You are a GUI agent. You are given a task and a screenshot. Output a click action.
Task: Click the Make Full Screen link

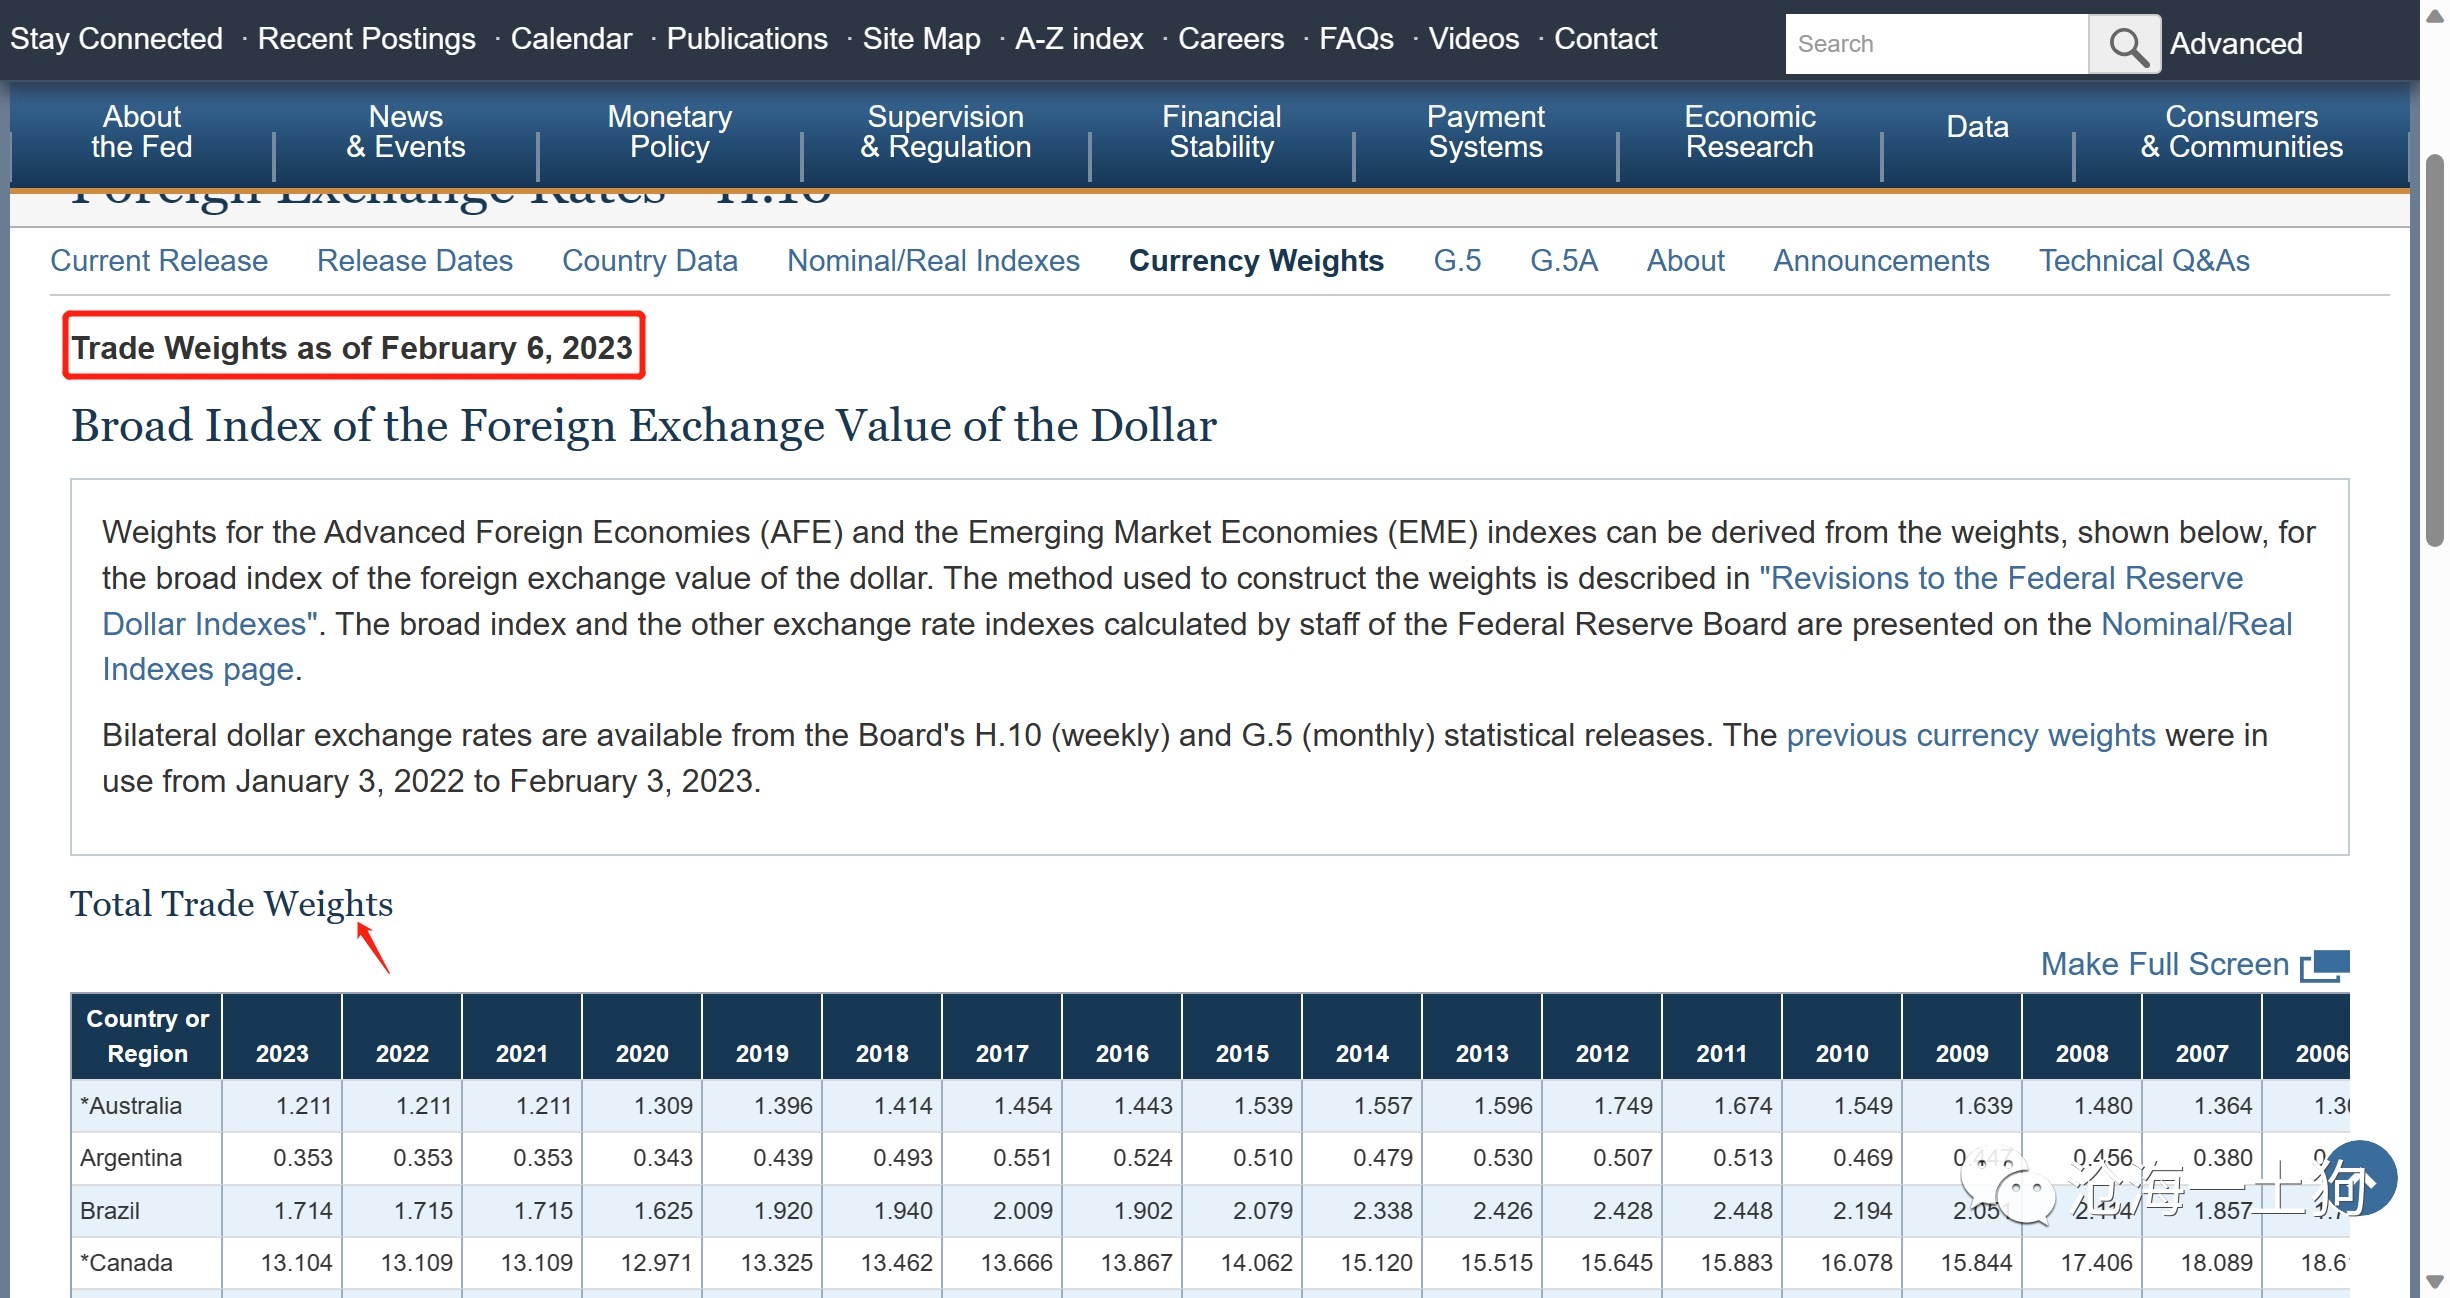click(2164, 964)
